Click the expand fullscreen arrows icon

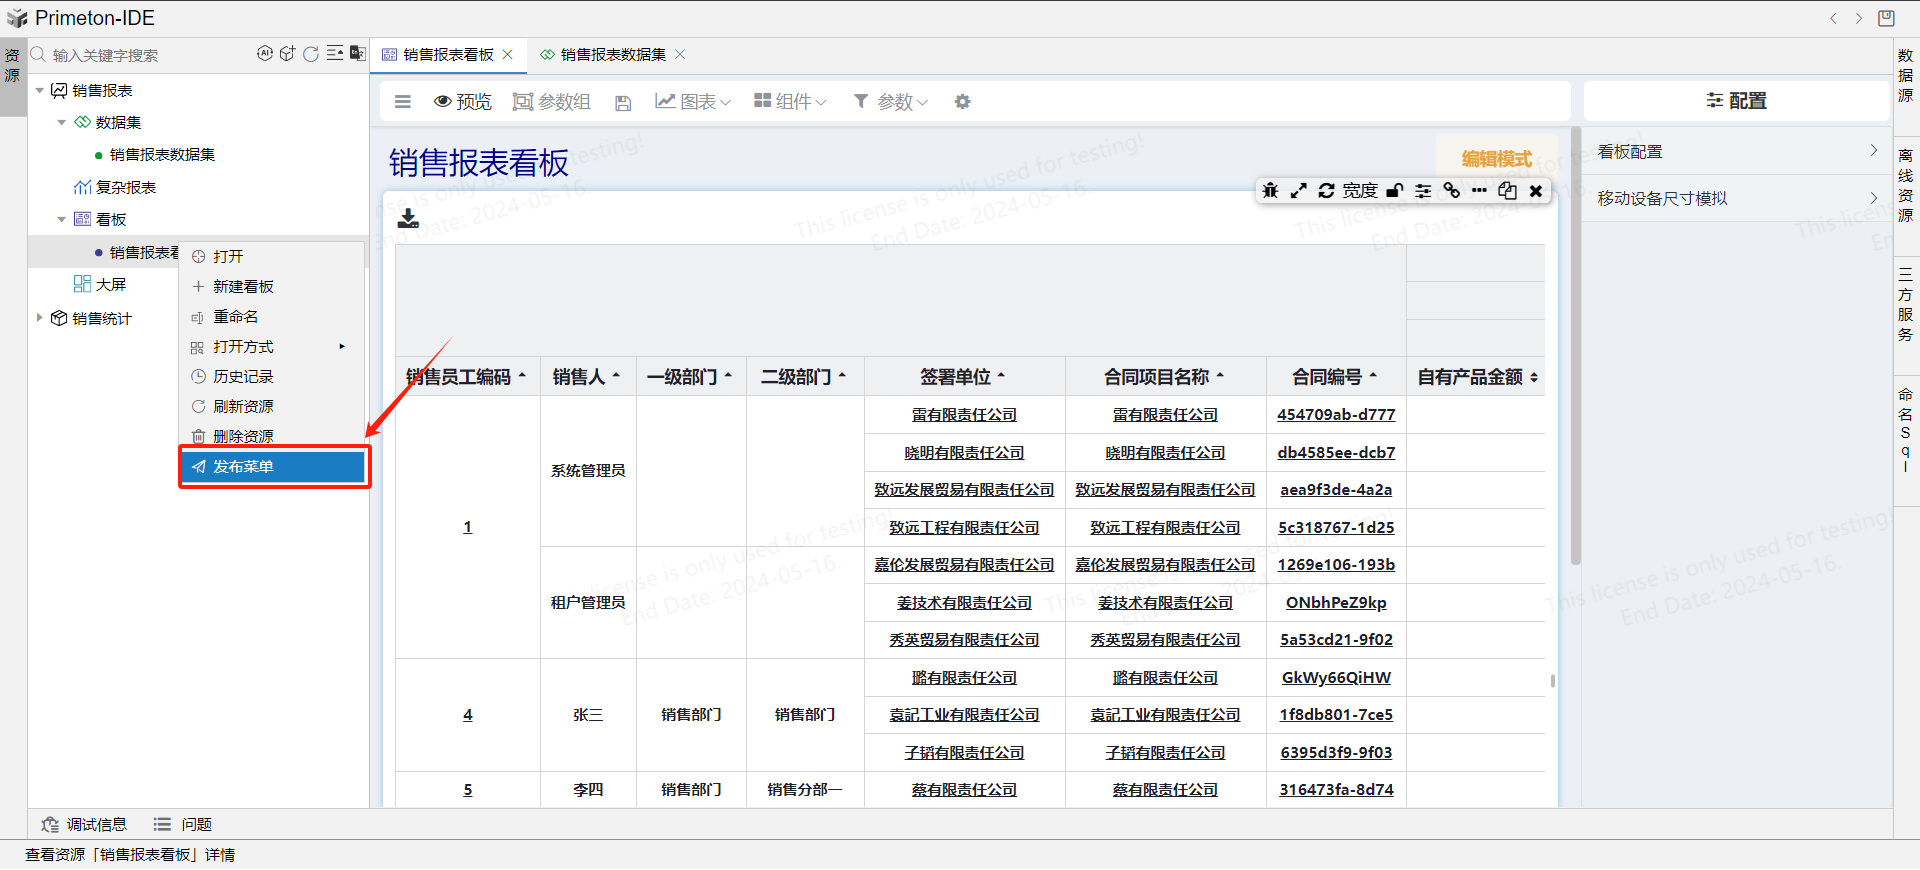click(x=1298, y=191)
